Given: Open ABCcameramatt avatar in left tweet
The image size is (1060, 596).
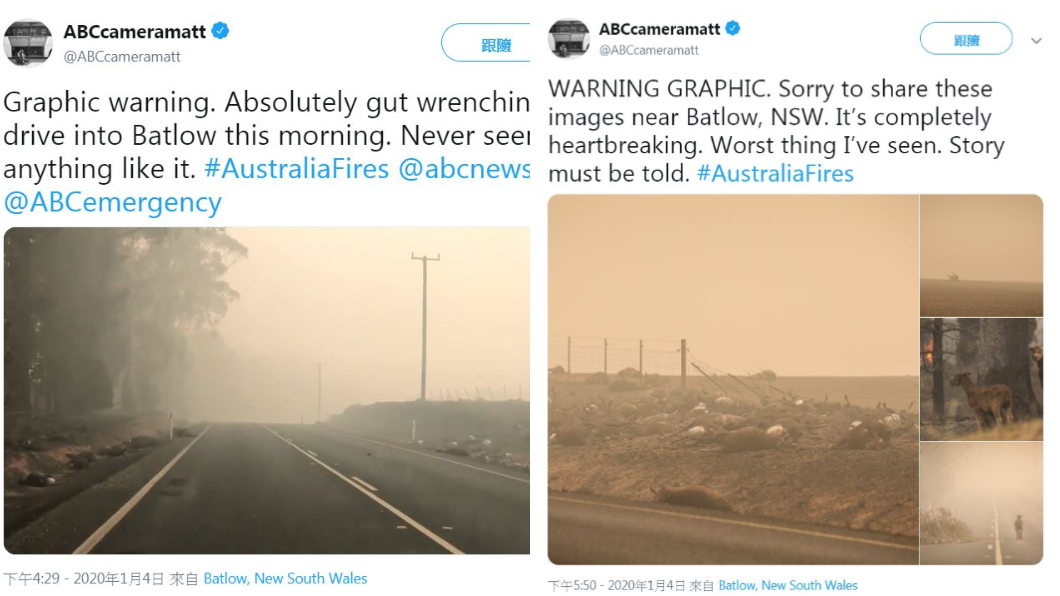Looking at the screenshot, I should [28, 43].
